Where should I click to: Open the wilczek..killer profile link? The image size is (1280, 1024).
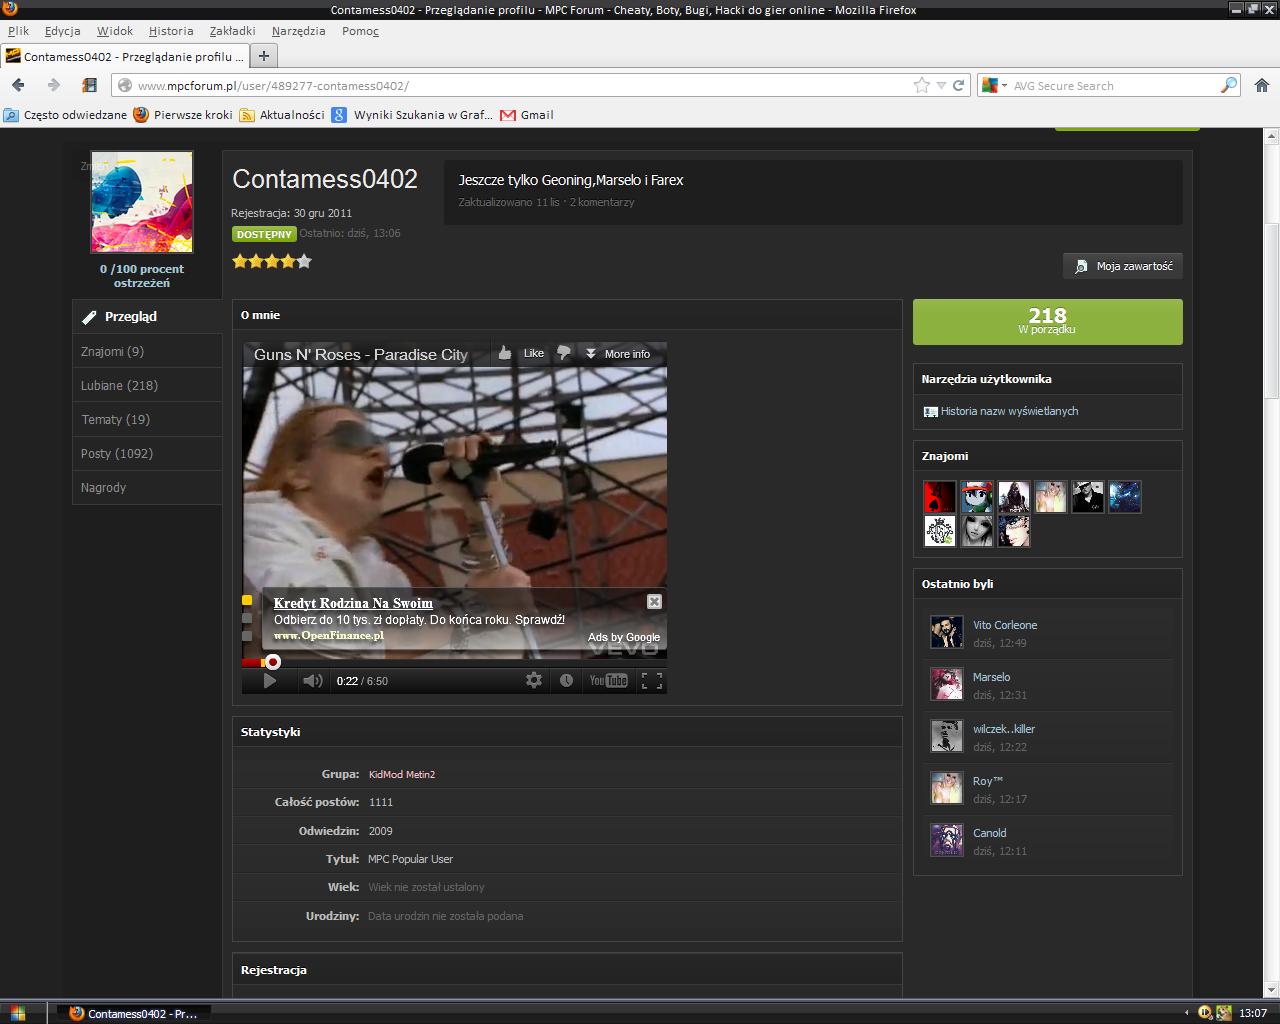(1004, 729)
